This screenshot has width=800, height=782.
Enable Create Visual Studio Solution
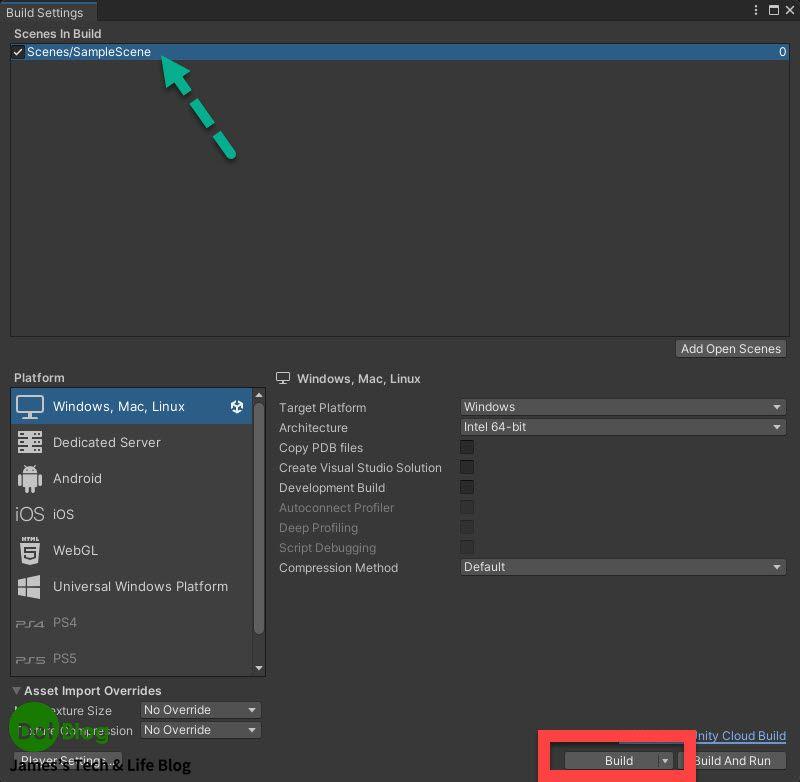pyautogui.click(x=467, y=468)
